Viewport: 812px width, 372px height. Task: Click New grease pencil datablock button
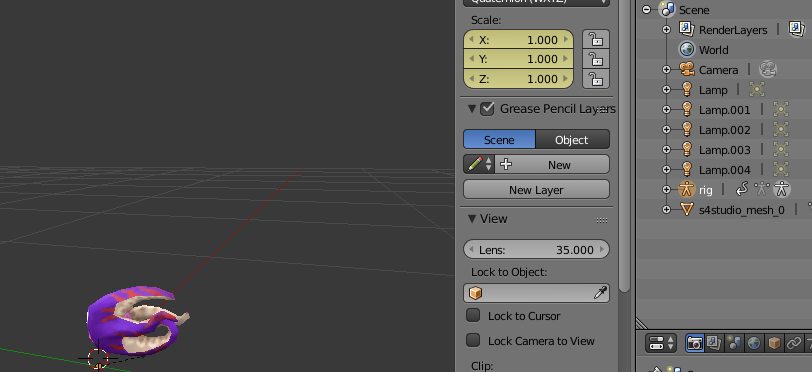(552, 164)
